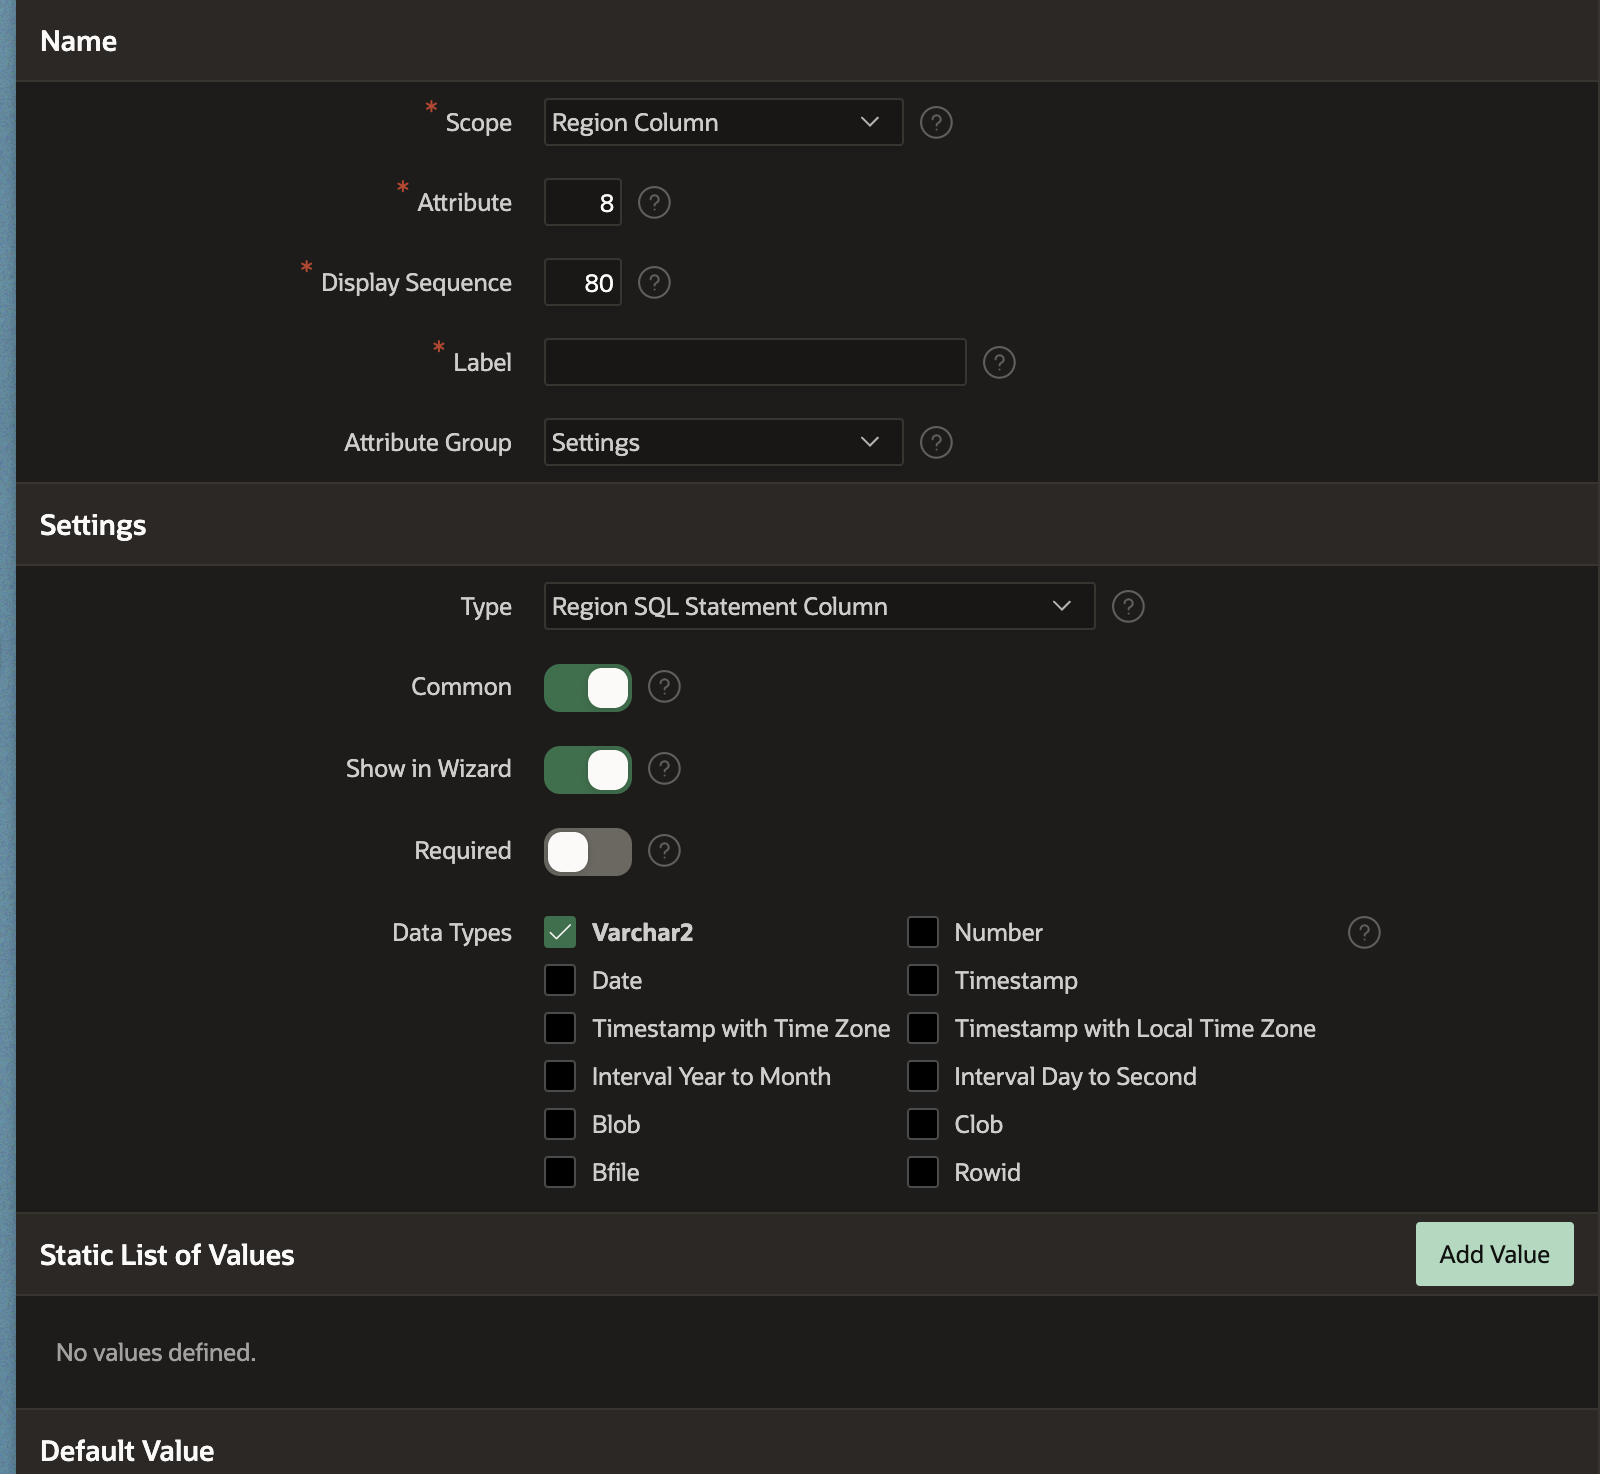Screen dimensions: 1600x1474
Task: Open the Type dropdown
Action: click(x=819, y=606)
